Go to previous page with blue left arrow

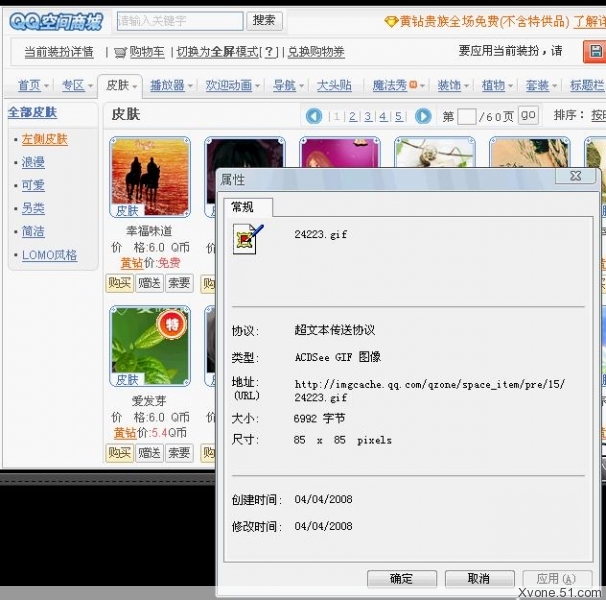pyautogui.click(x=314, y=116)
